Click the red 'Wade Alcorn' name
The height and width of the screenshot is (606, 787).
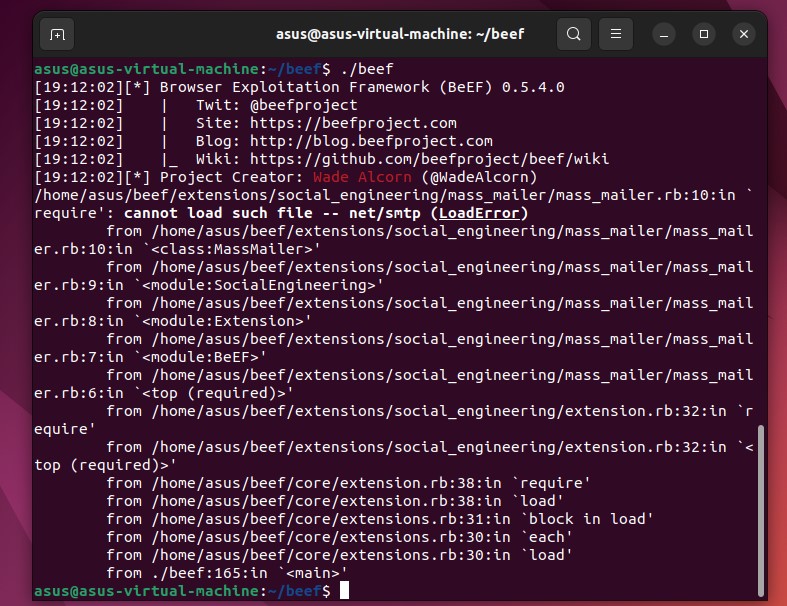tap(362, 177)
